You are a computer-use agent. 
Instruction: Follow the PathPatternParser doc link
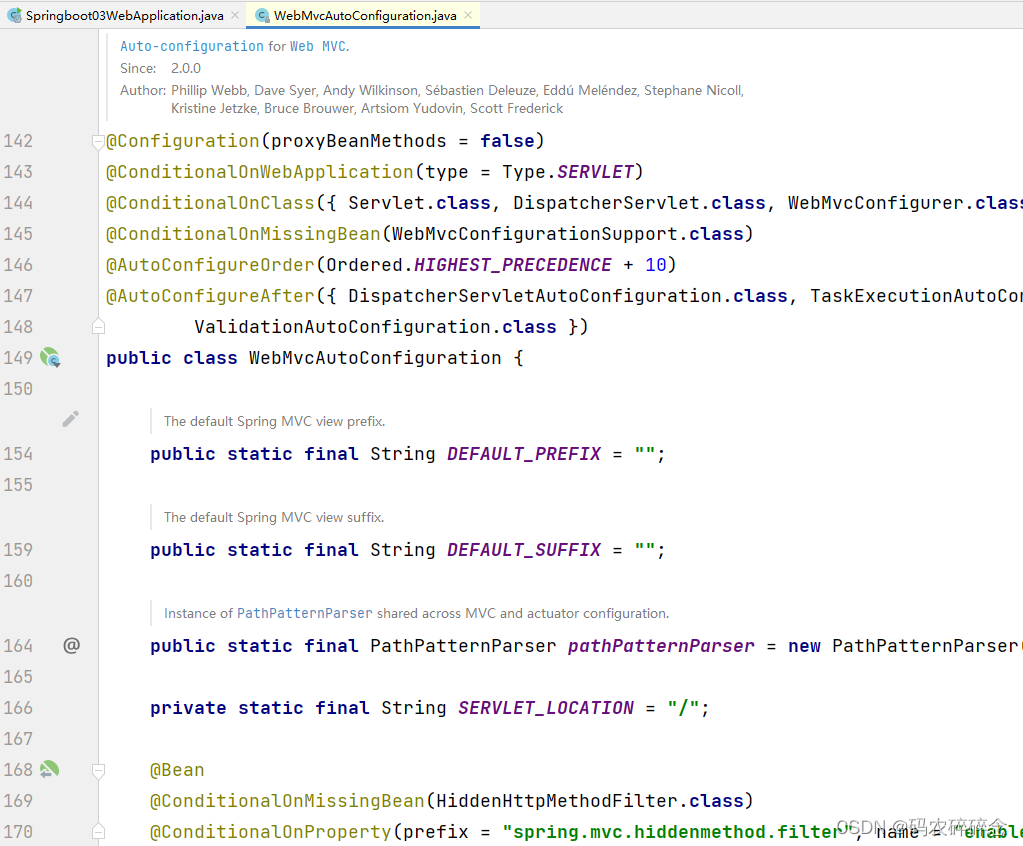pos(305,613)
